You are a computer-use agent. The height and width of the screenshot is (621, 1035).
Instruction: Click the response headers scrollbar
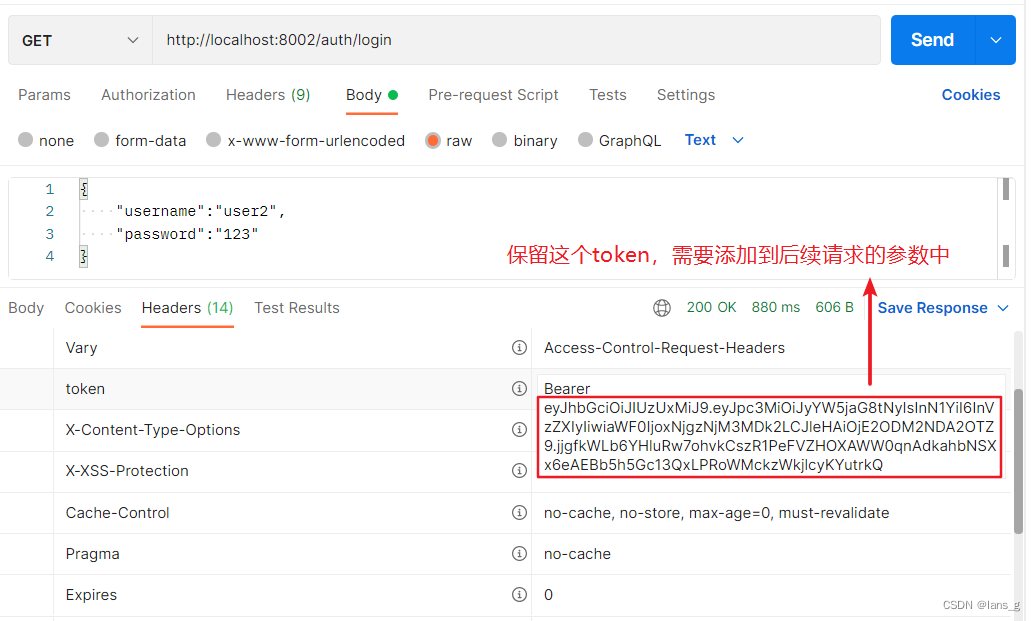tap(1019, 461)
